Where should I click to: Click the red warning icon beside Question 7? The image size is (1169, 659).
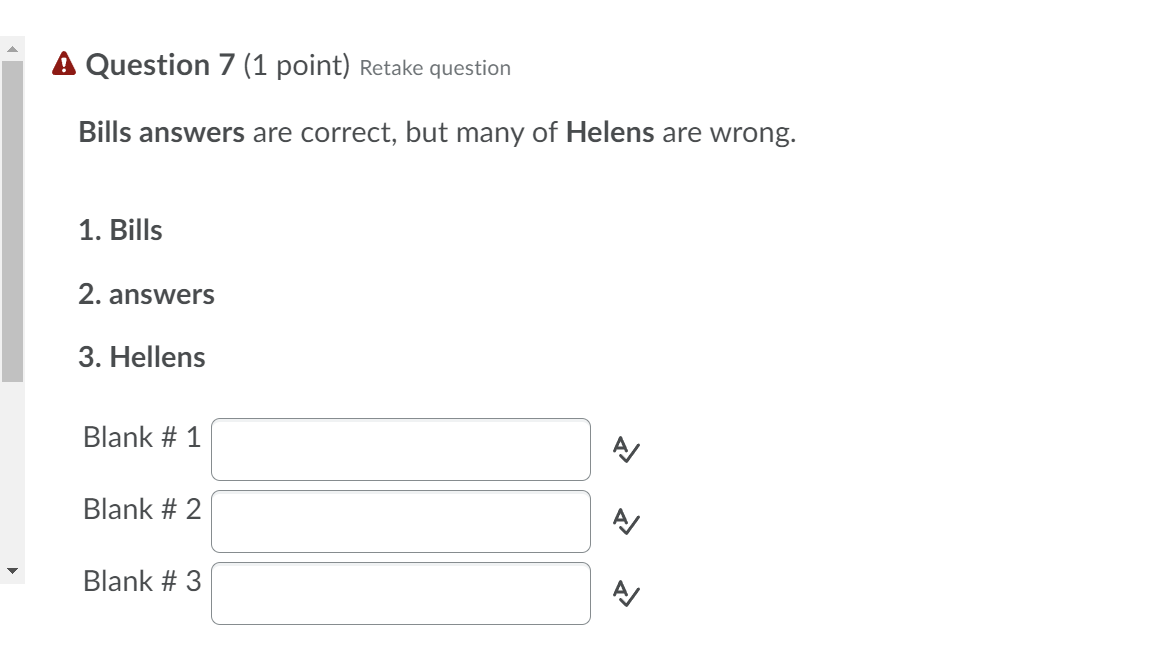64,66
